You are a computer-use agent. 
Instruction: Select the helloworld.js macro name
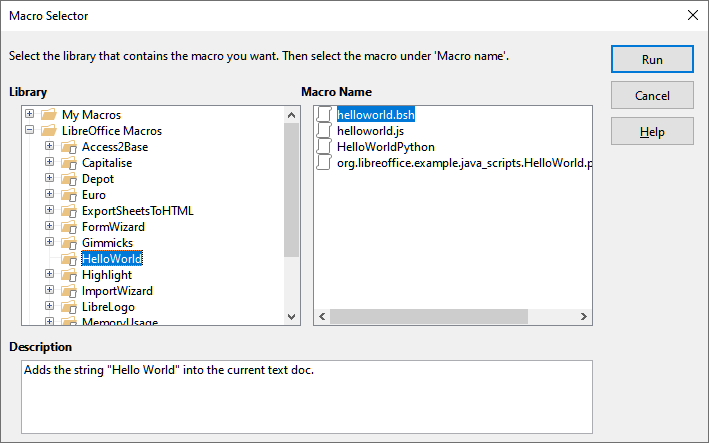click(x=370, y=131)
